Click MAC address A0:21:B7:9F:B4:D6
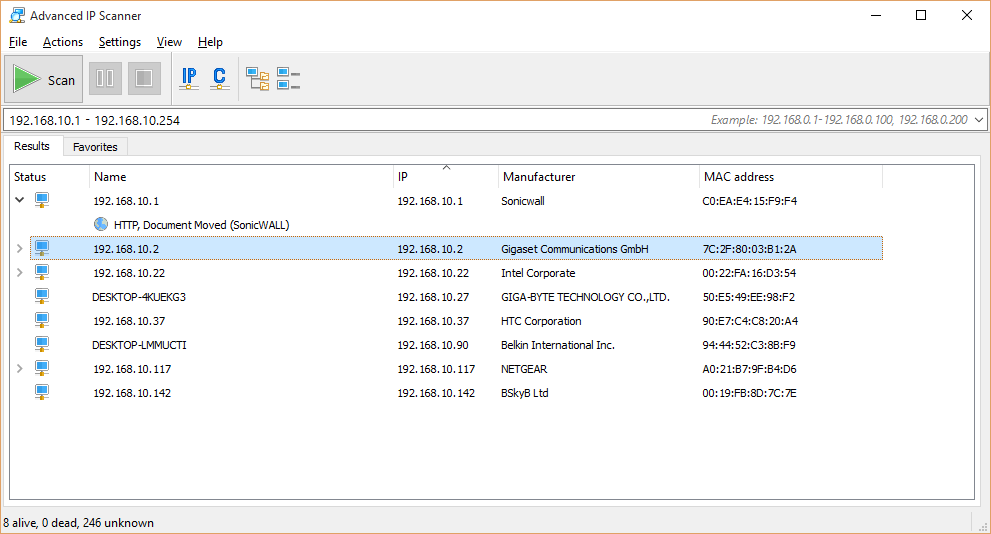 point(749,369)
